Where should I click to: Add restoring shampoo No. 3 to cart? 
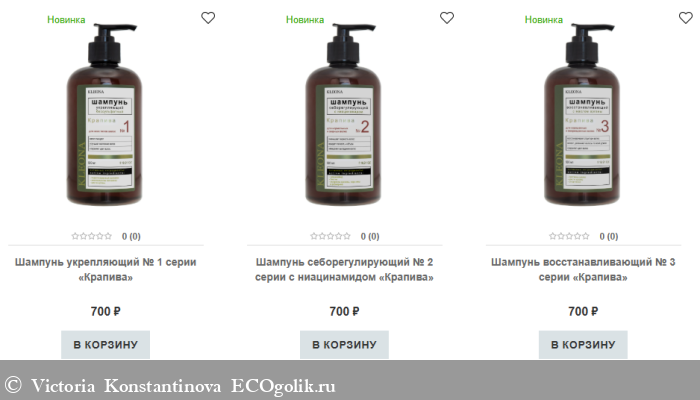(x=583, y=345)
